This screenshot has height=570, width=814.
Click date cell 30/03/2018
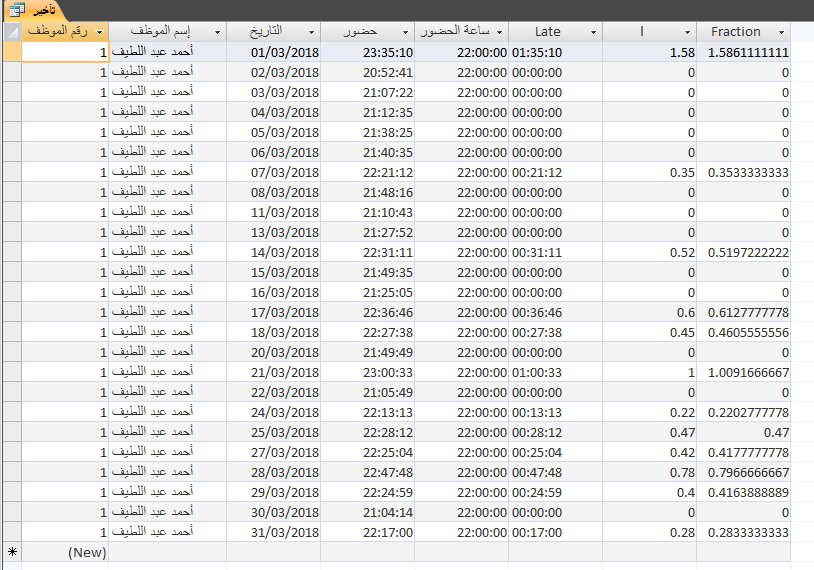[274, 512]
